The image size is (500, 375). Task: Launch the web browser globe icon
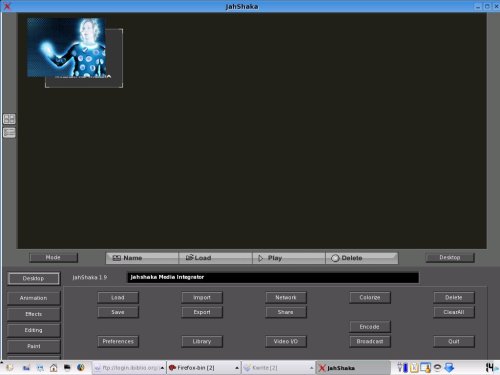[x=80, y=368]
